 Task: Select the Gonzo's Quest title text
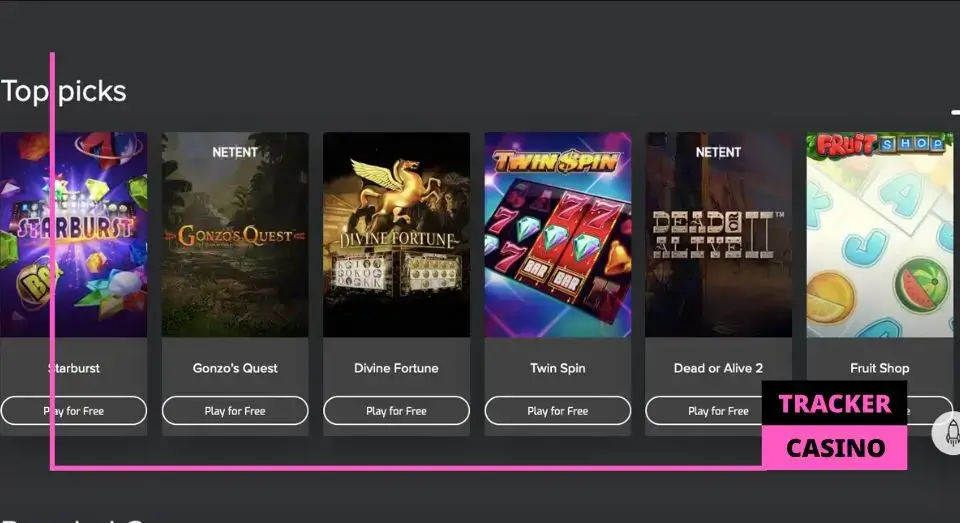point(235,368)
